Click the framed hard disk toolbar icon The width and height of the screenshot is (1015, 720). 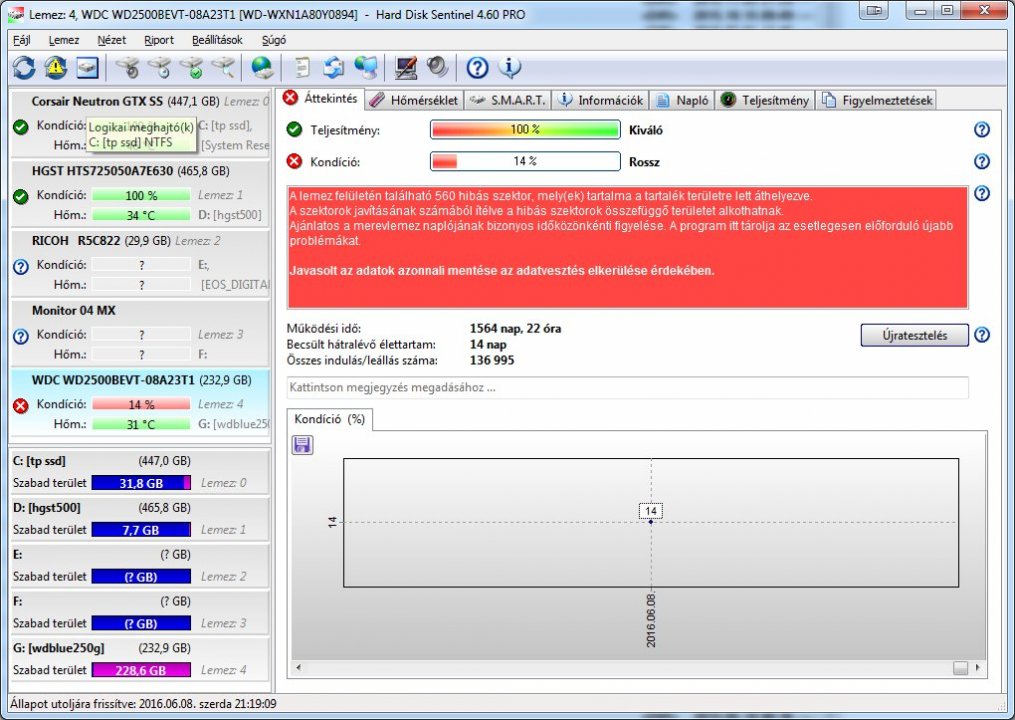pyautogui.click(x=87, y=67)
